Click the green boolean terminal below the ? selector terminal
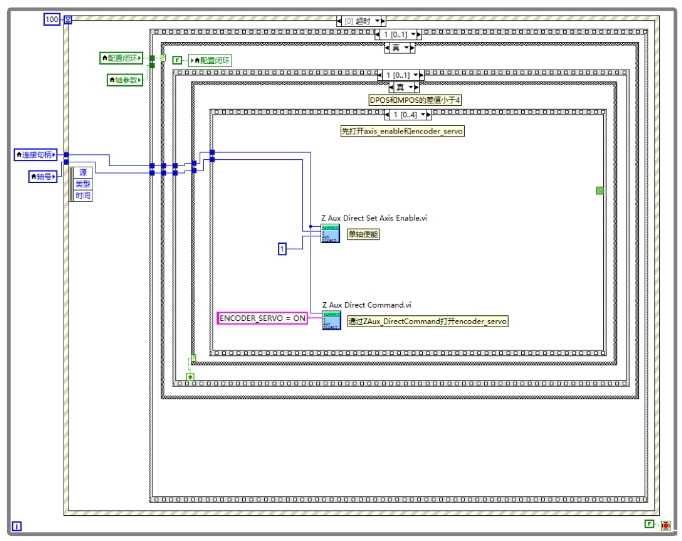Image resolution: width=682 pixels, height=541 pixels. tap(190, 377)
